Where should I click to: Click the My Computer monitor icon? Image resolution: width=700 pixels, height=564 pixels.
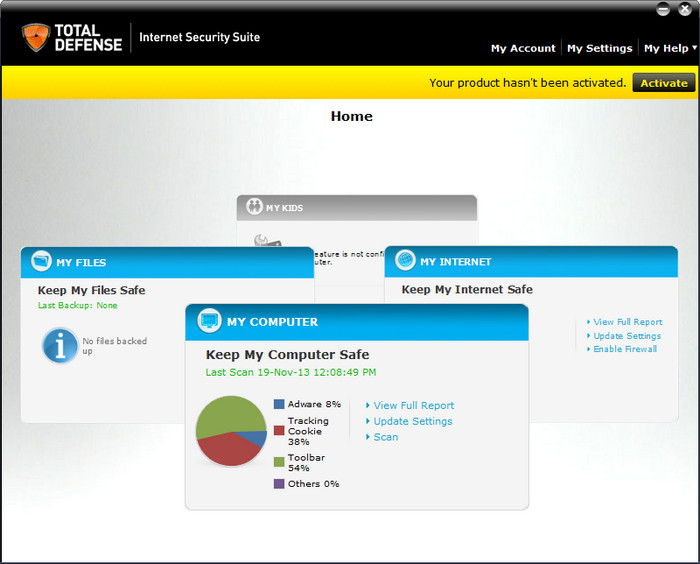tap(209, 320)
